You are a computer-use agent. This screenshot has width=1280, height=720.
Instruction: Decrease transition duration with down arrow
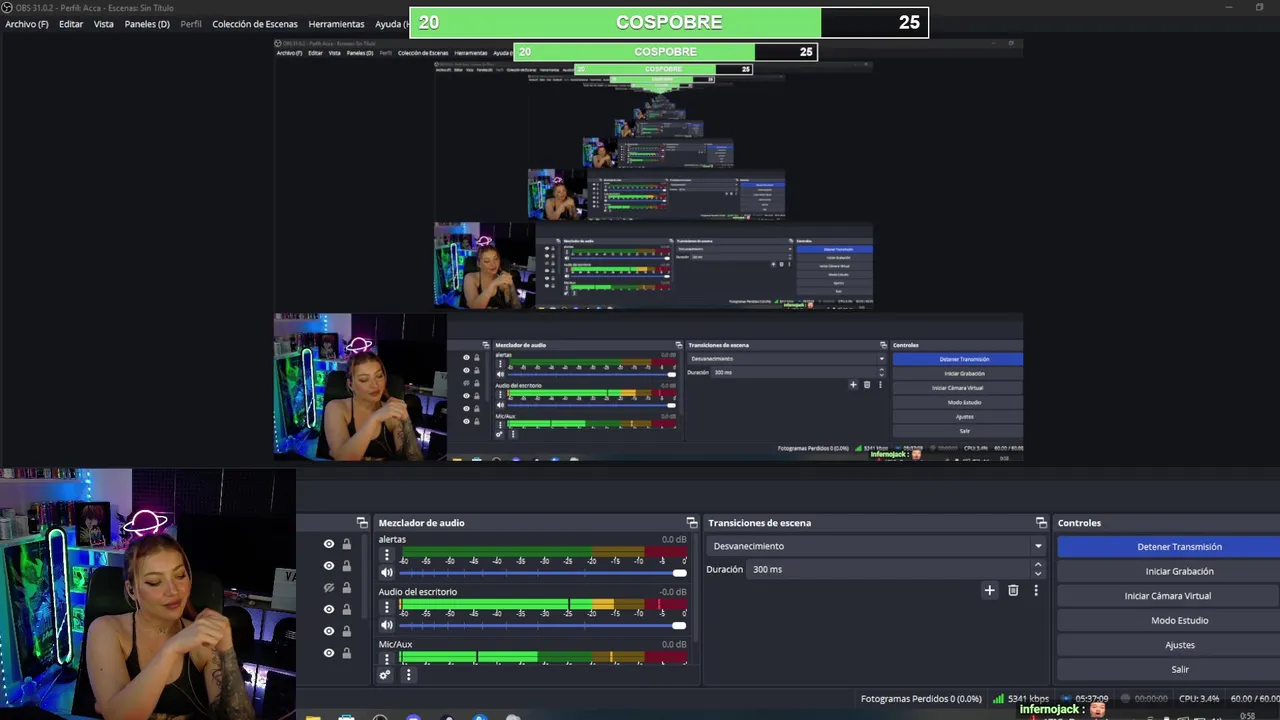[x=1038, y=574]
